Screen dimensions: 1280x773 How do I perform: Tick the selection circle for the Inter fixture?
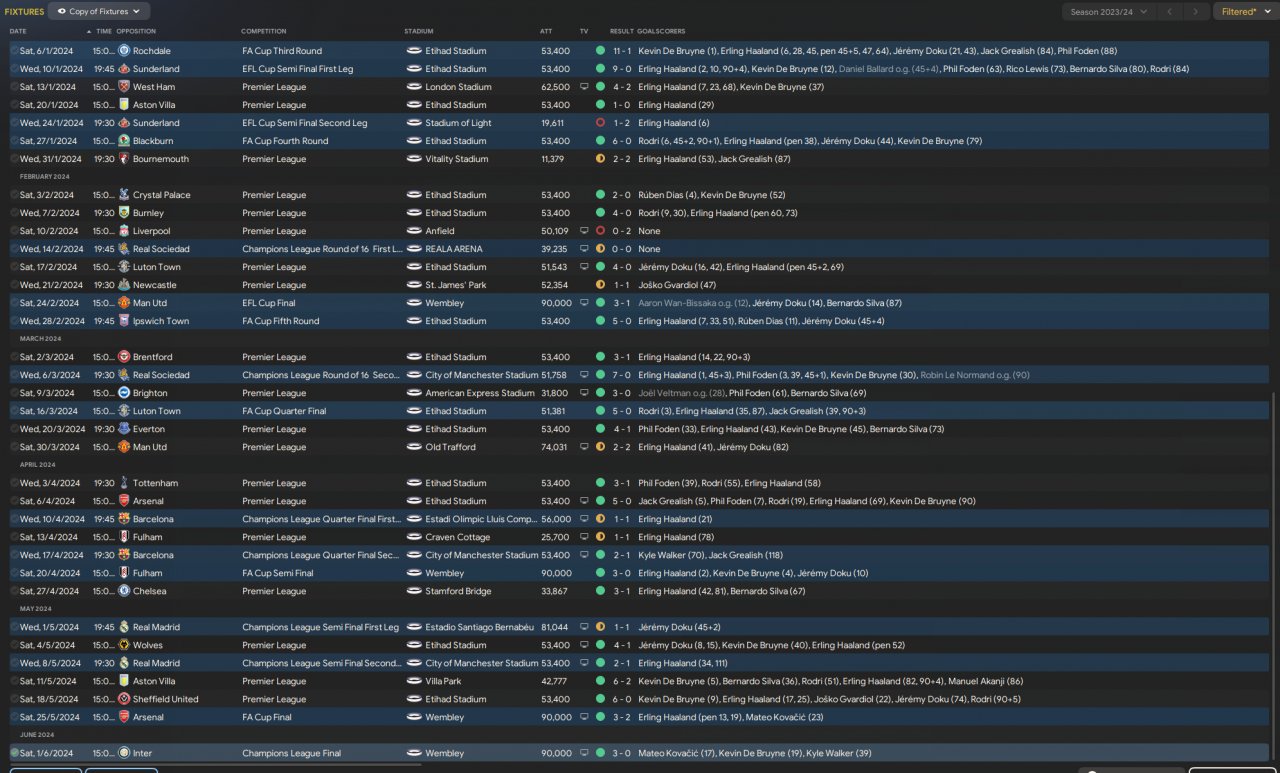(x=14, y=753)
